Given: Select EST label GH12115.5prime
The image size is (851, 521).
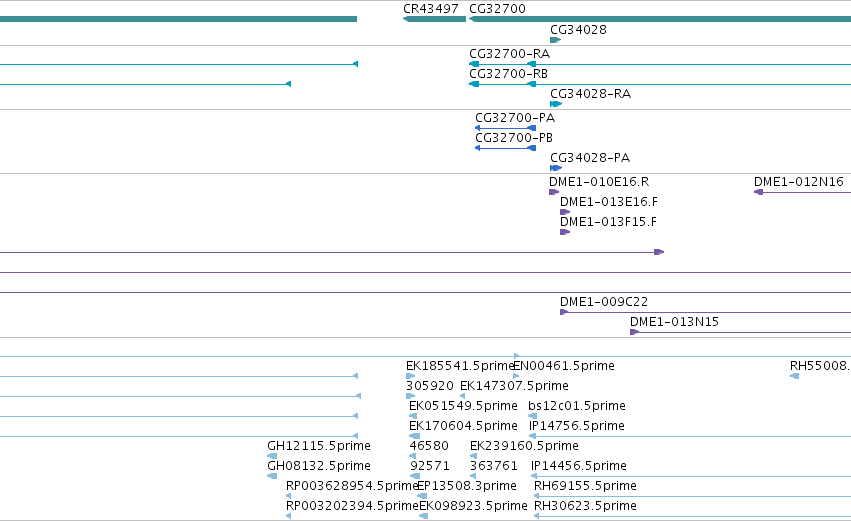Looking at the screenshot, I should [x=319, y=446].
